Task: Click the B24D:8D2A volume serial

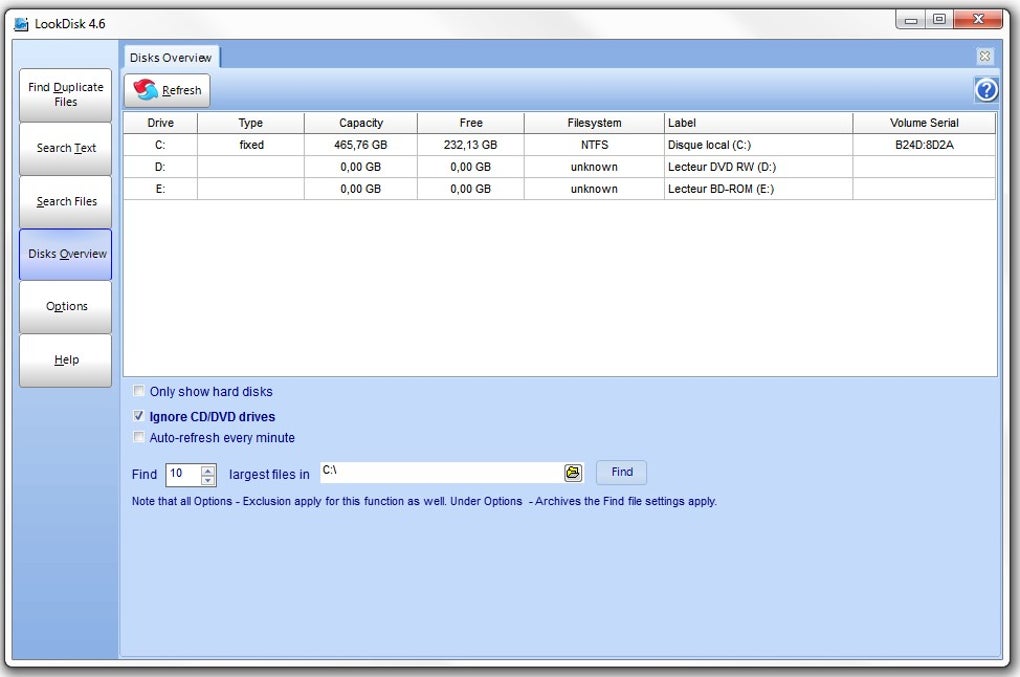Action: [x=924, y=145]
